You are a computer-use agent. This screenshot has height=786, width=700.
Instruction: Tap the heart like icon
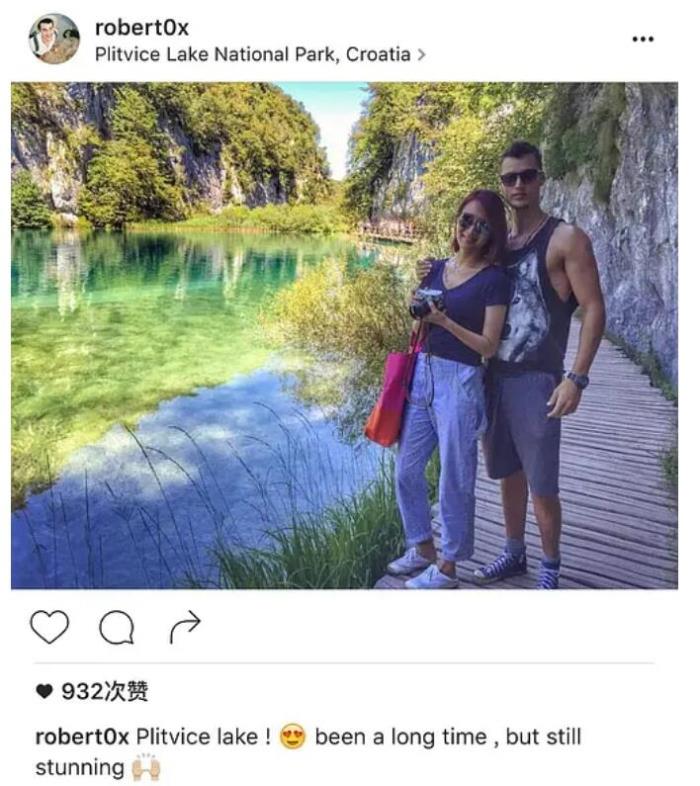tap(49, 627)
